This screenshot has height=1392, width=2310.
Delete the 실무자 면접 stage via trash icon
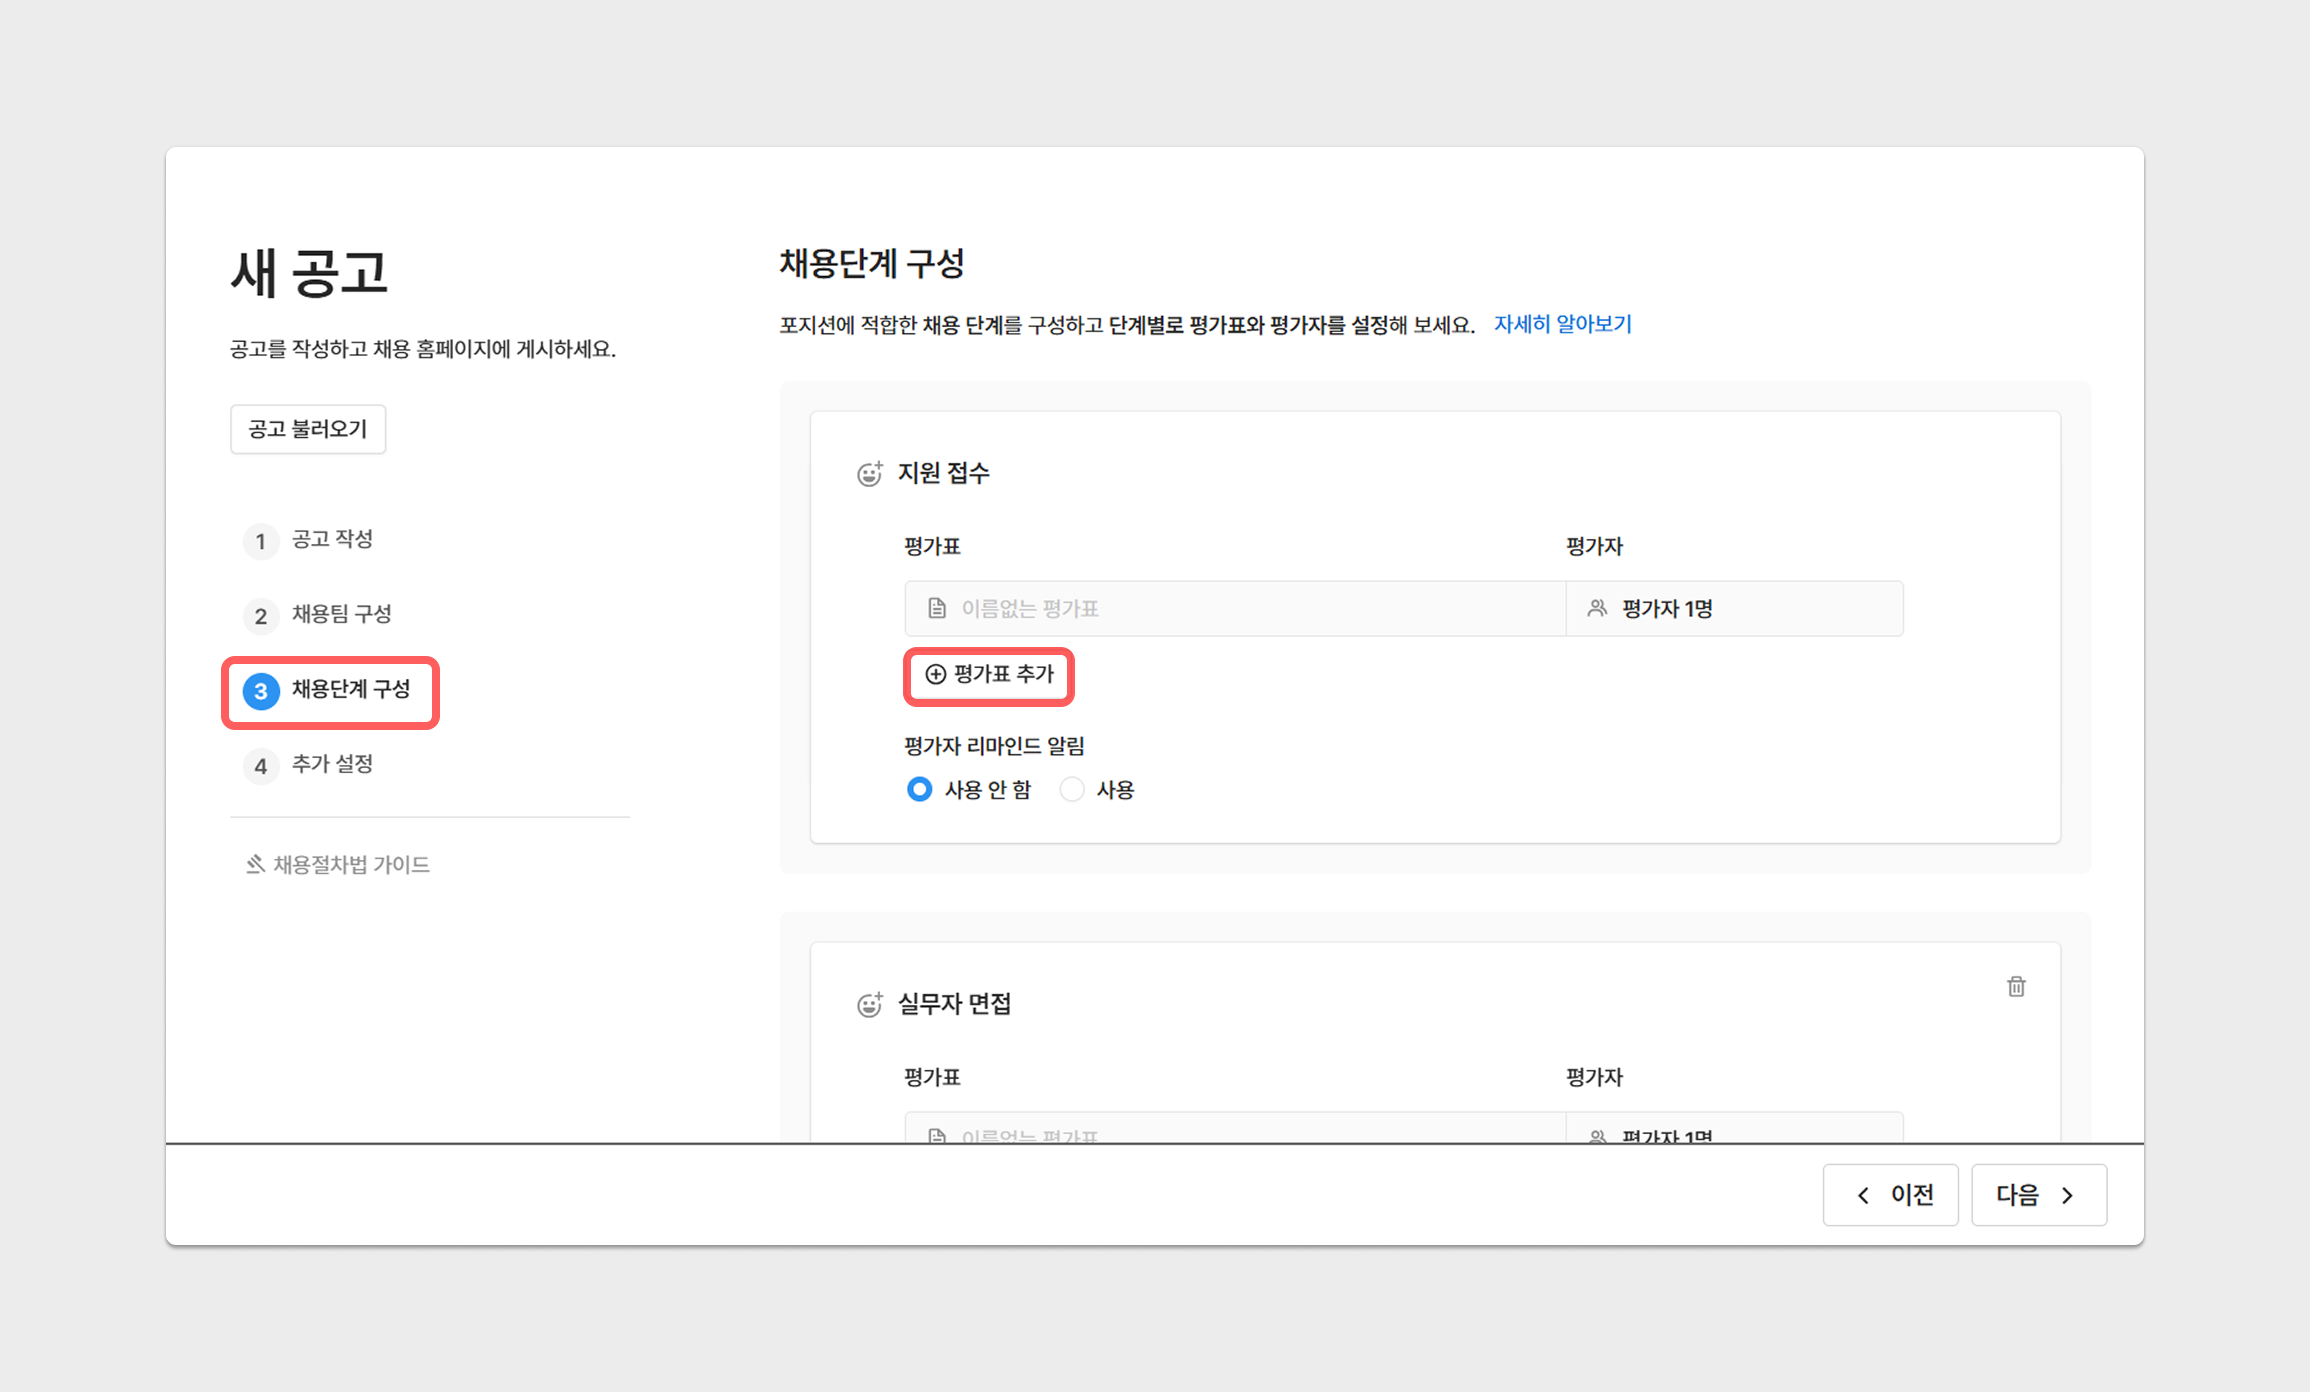pyautogui.click(x=2016, y=987)
